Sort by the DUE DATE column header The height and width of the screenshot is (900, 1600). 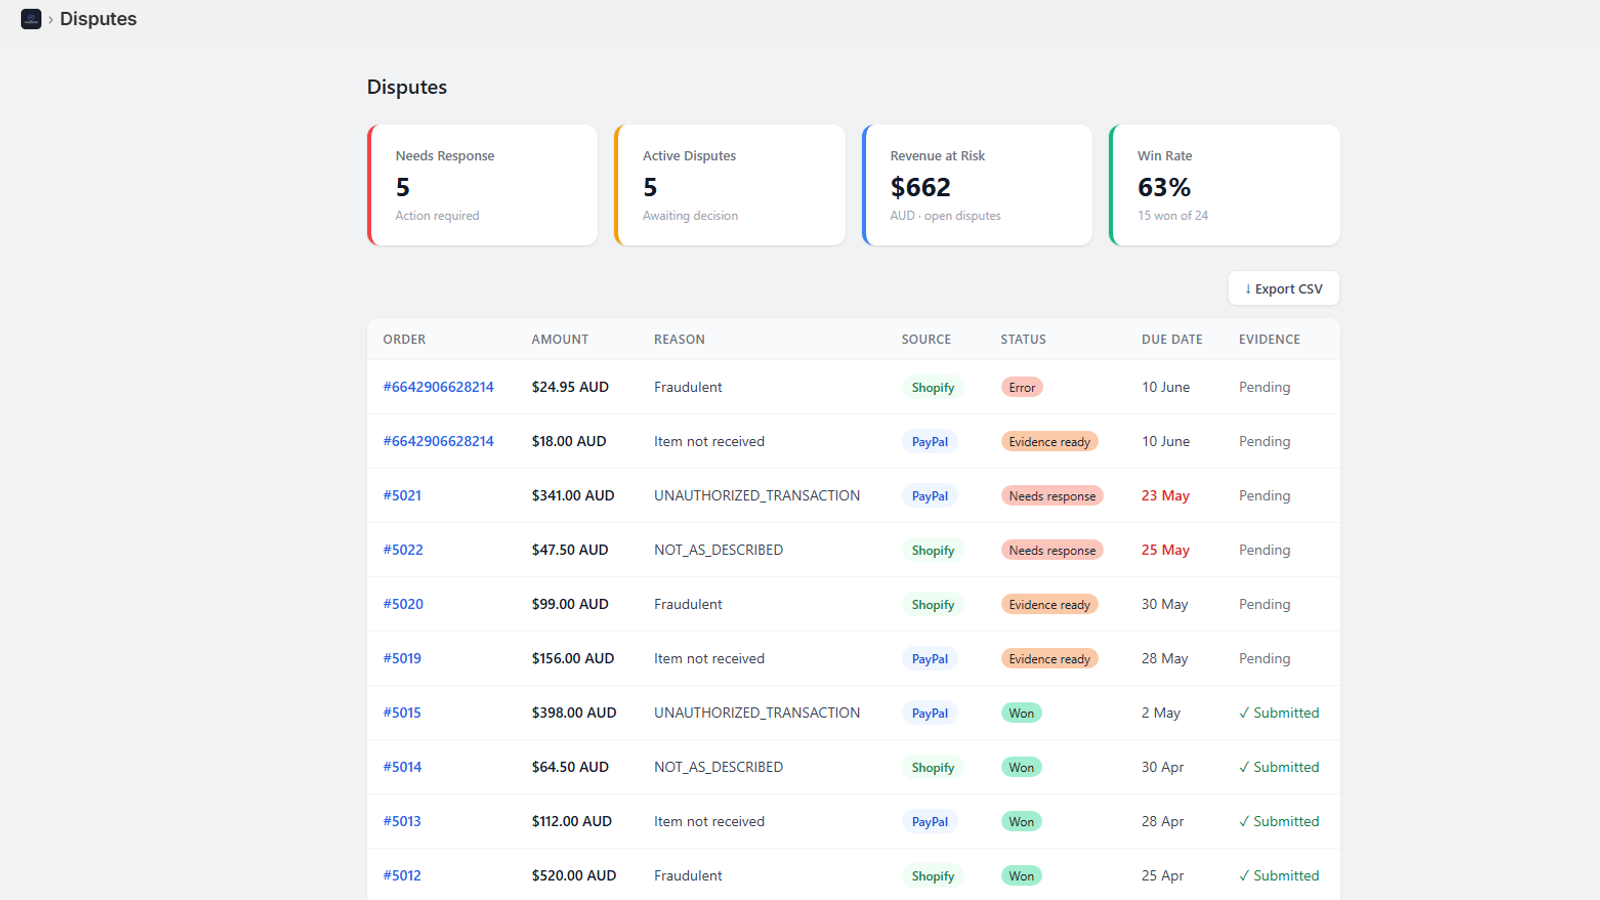(x=1172, y=340)
